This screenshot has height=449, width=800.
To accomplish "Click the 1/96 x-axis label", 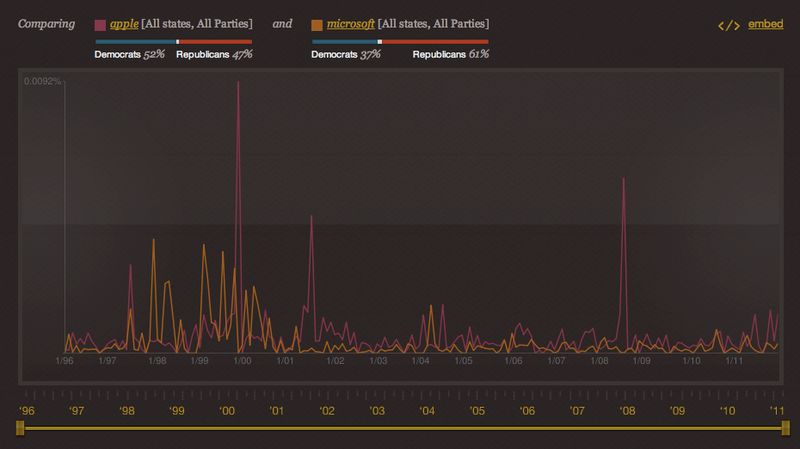I will point(64,361).
